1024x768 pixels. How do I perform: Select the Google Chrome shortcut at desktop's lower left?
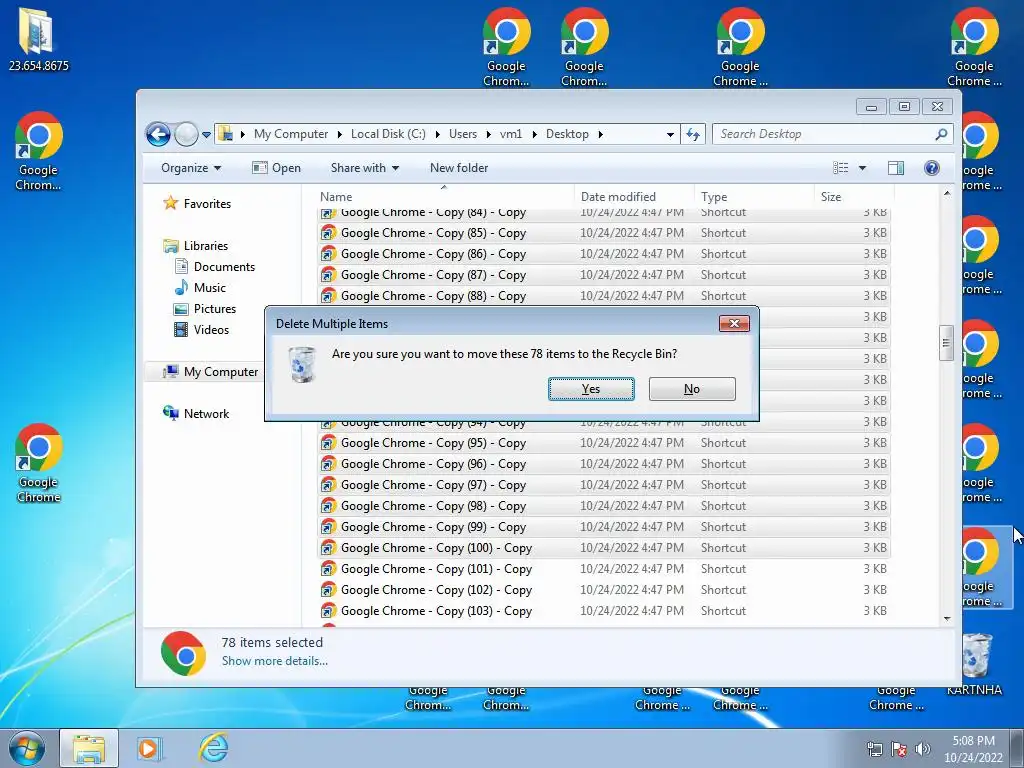39,464
